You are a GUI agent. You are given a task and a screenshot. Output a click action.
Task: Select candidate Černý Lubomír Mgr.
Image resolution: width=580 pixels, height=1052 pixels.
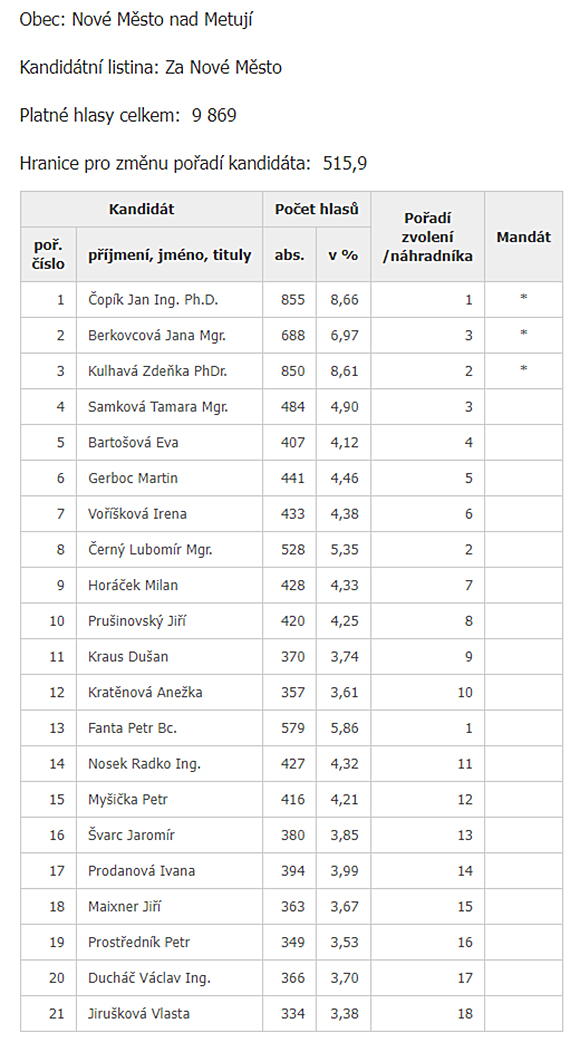tap(150, 549)
